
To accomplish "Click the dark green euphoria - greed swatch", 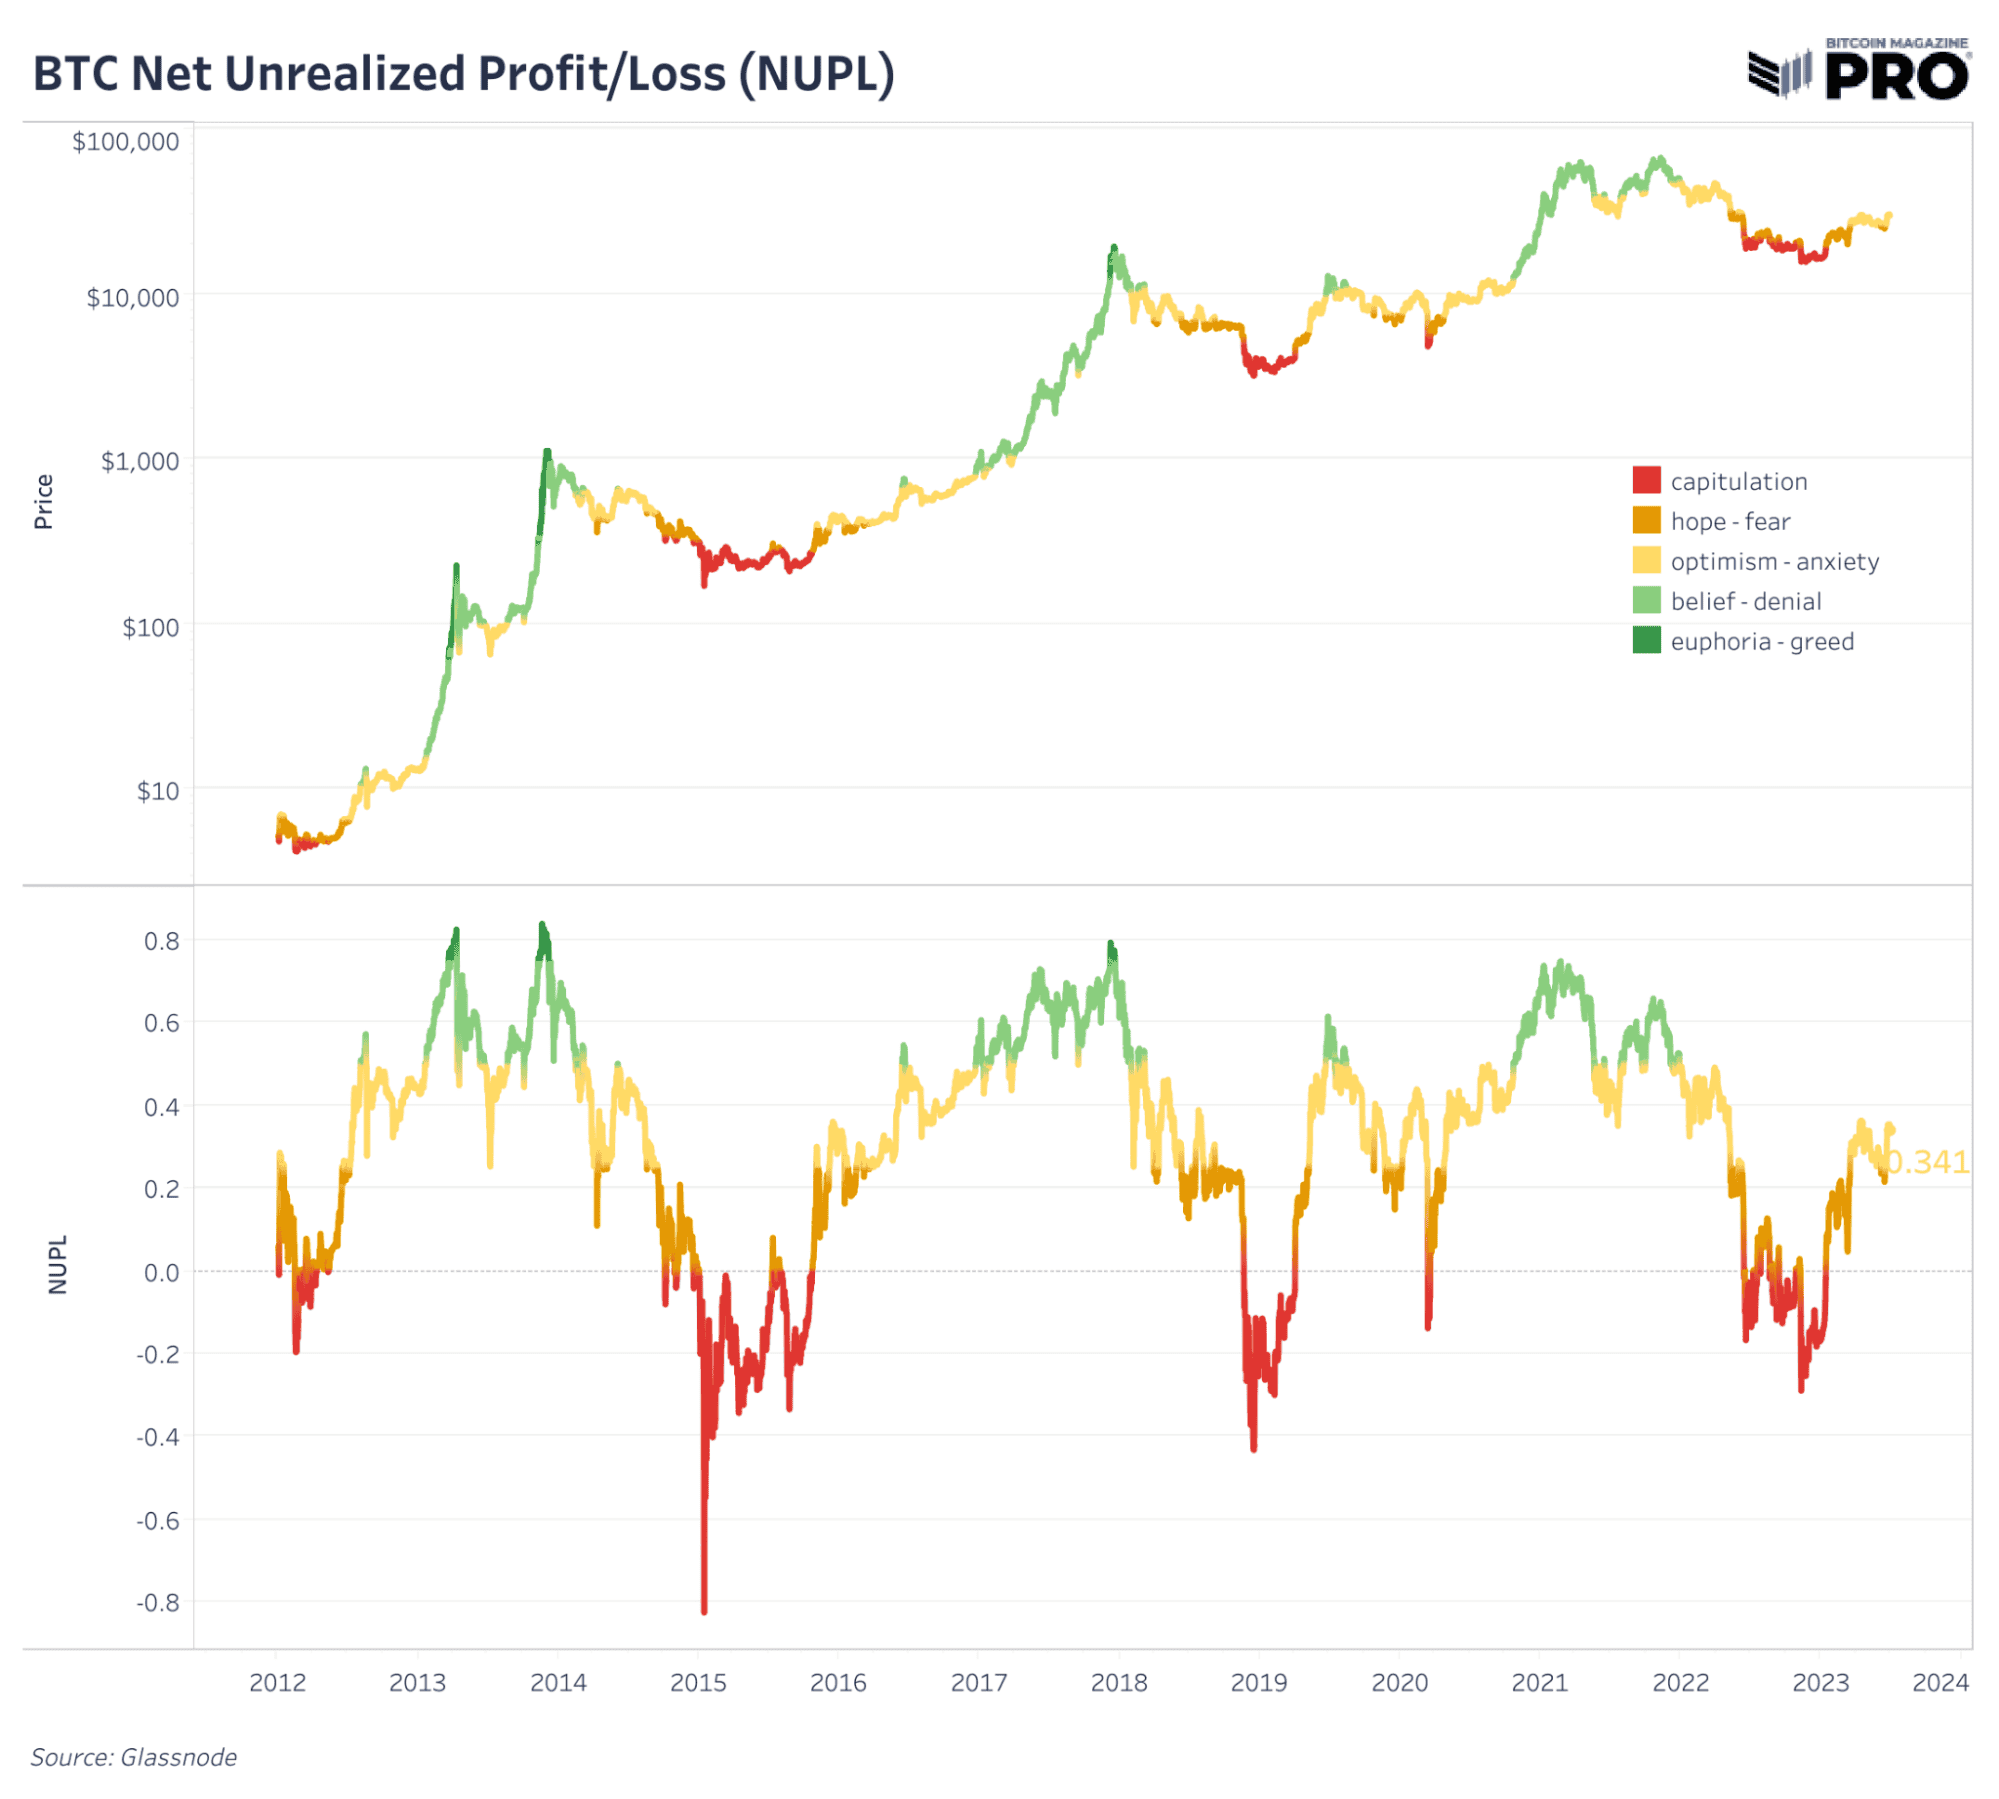I will click(1646, 640).
